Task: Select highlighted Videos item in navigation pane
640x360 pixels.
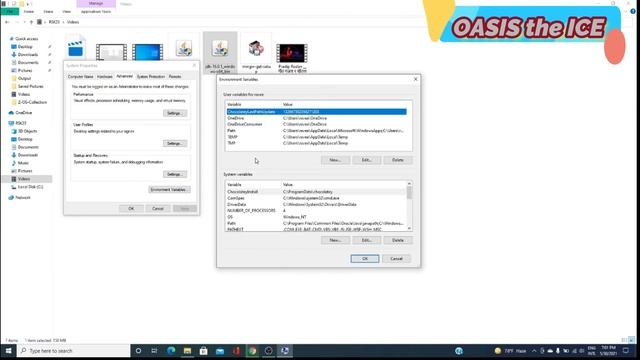Action: [x=27, y=179]
